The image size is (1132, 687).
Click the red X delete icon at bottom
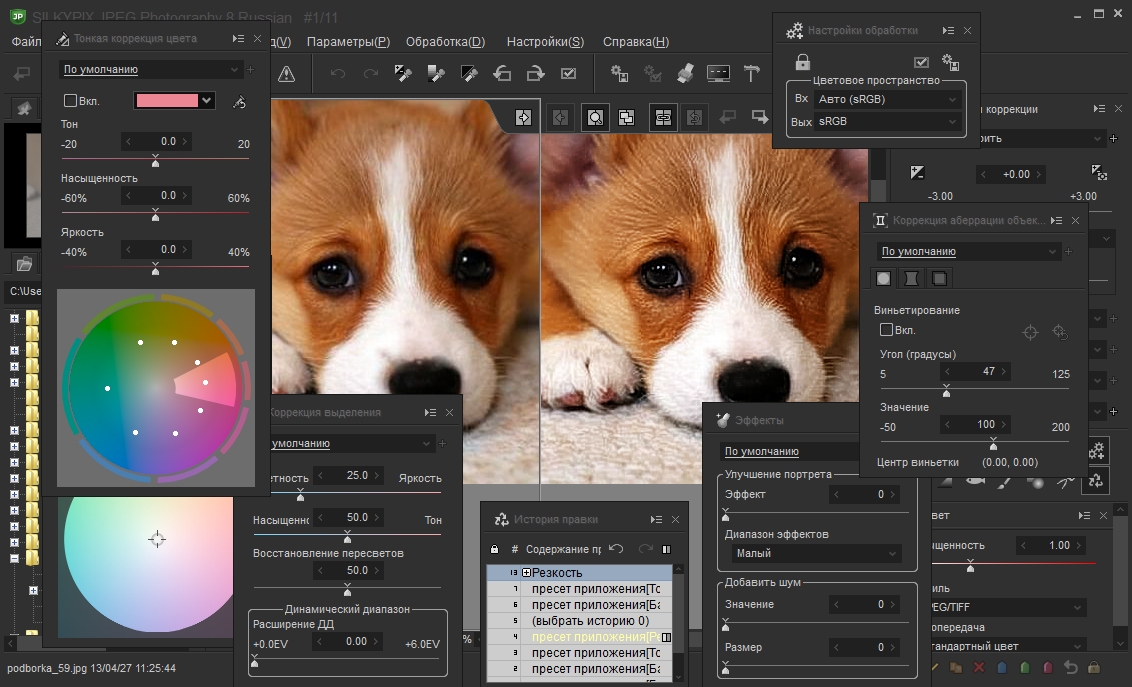point(979,668)
